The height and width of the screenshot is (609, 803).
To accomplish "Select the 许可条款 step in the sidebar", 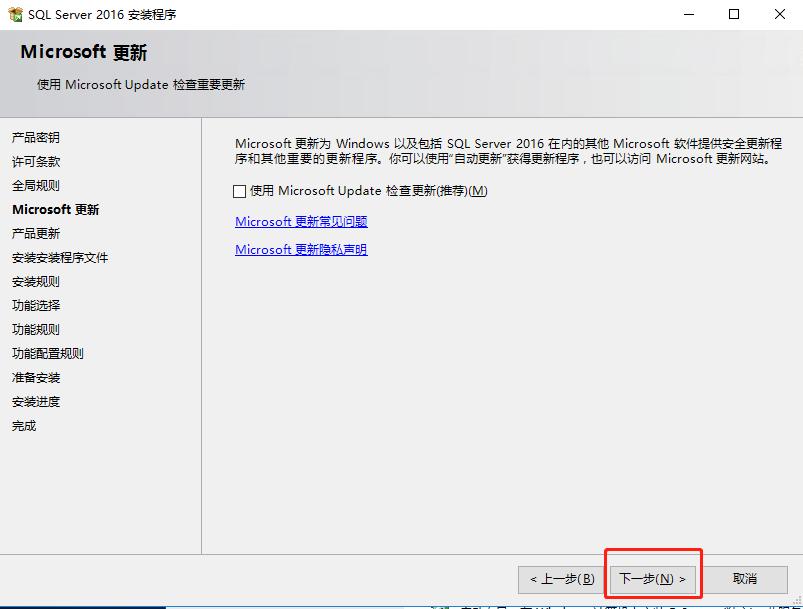I will [x=36, y=162].
